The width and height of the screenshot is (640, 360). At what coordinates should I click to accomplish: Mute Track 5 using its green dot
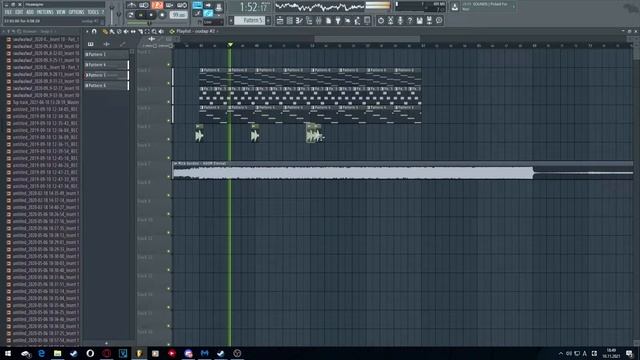169,139
